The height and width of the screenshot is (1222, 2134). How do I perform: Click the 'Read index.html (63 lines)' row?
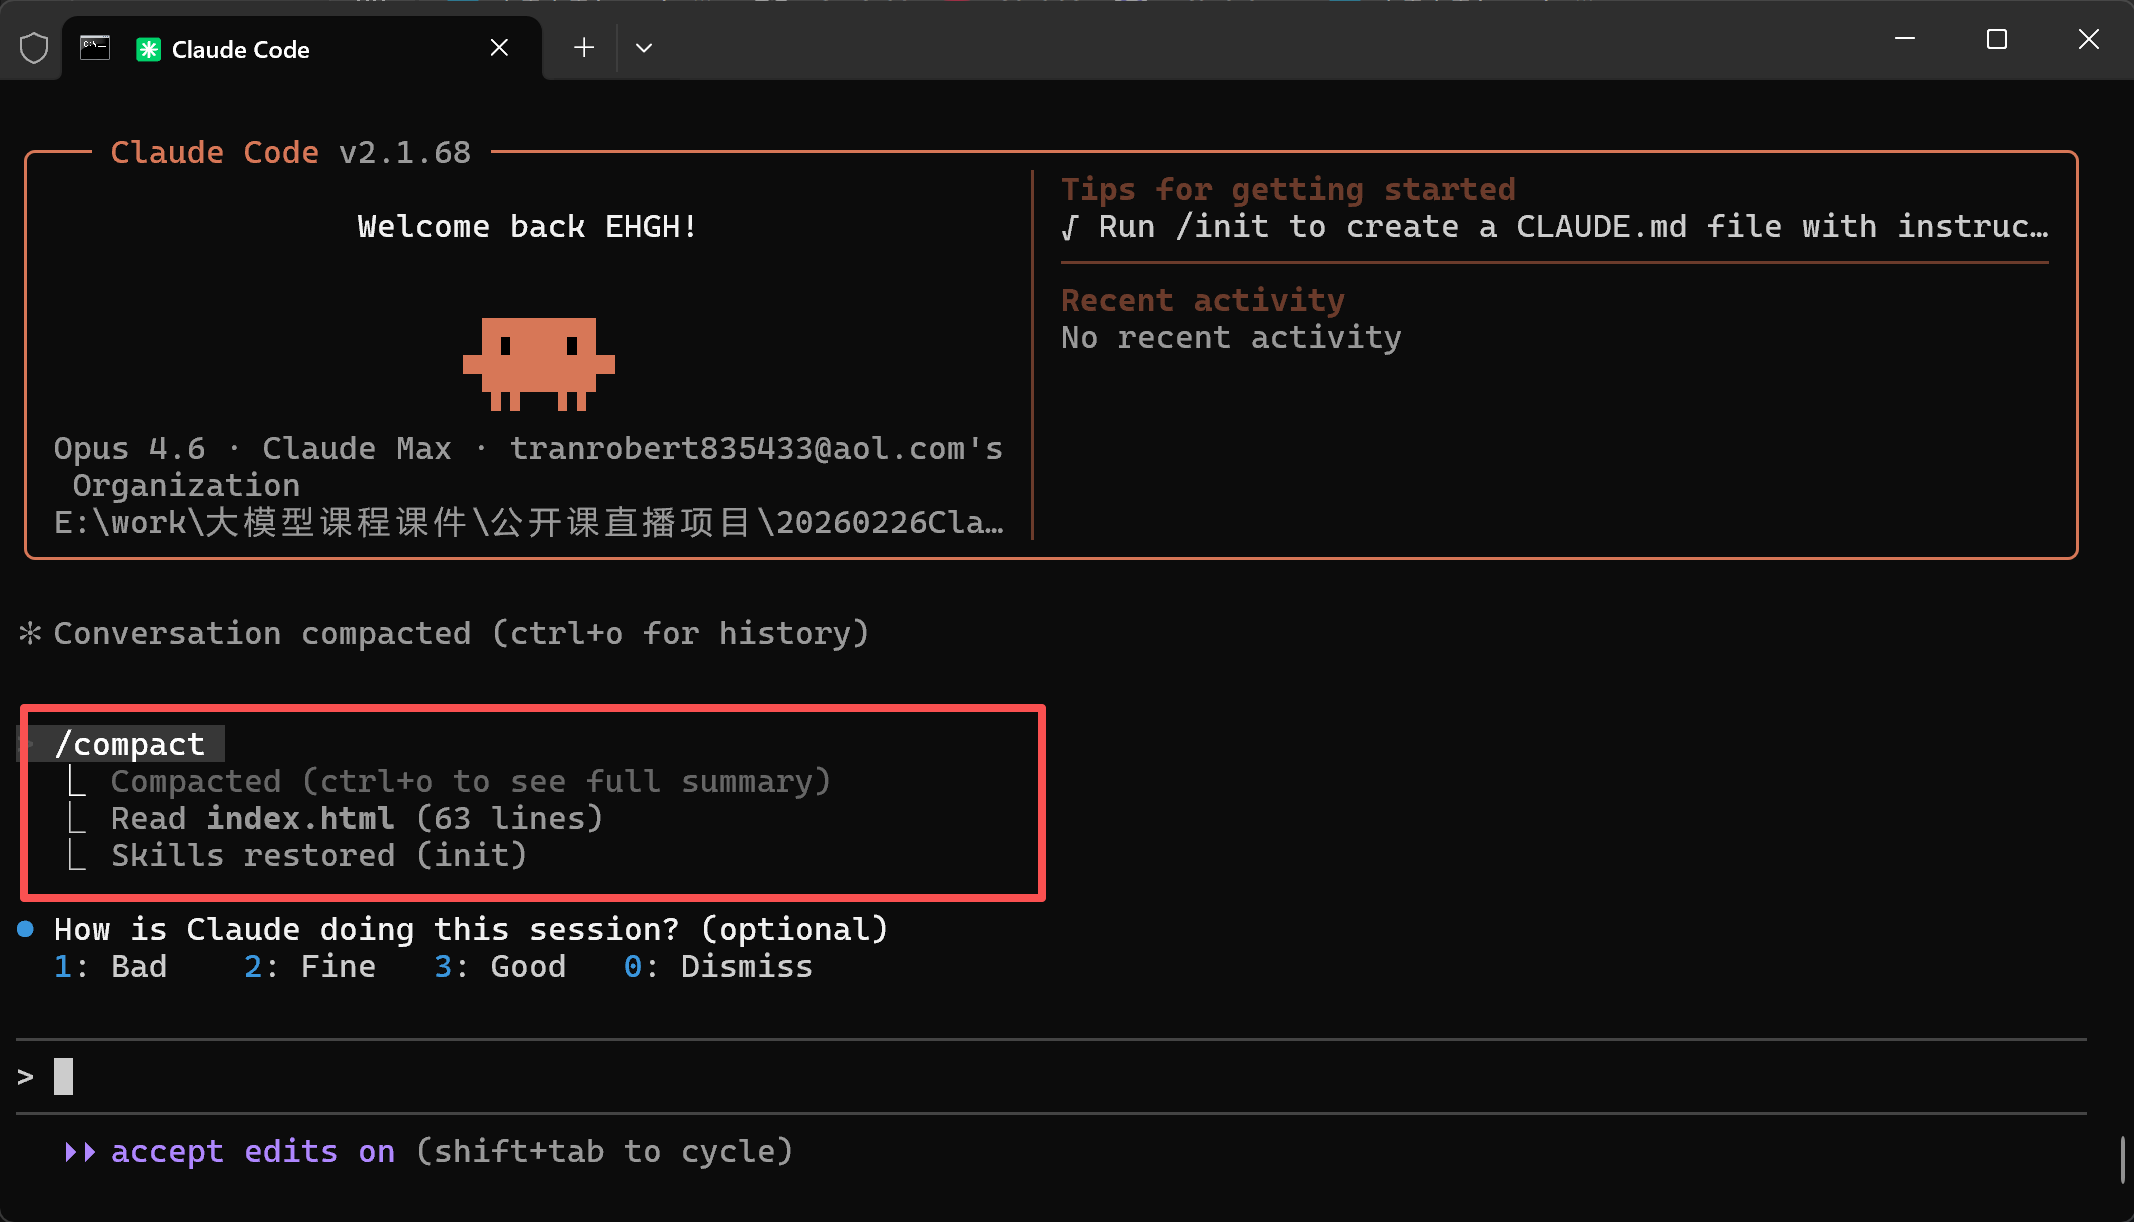tap(357, 819)
